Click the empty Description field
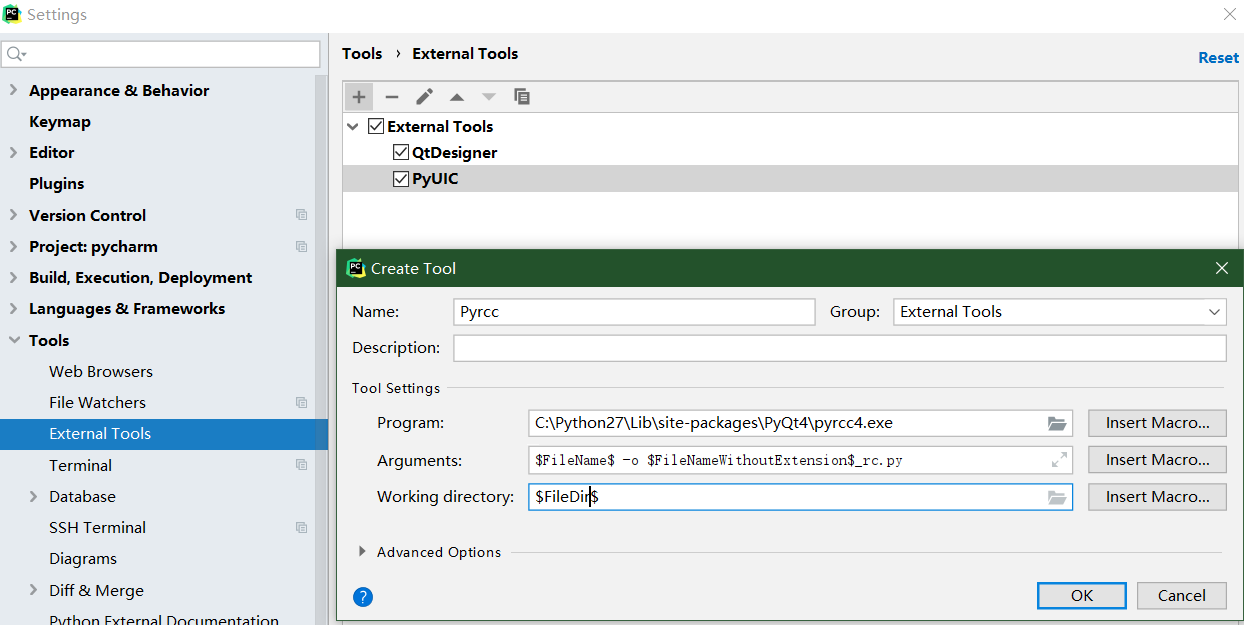 click(840, 348)
